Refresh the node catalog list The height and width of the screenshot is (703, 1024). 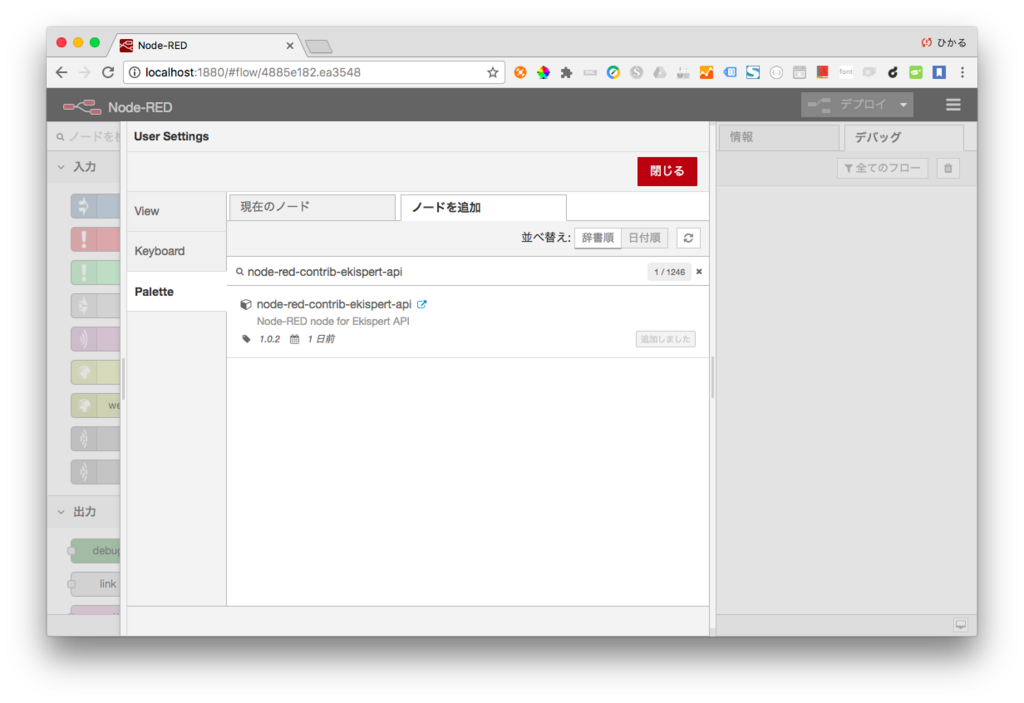click(x=688, y=238)
